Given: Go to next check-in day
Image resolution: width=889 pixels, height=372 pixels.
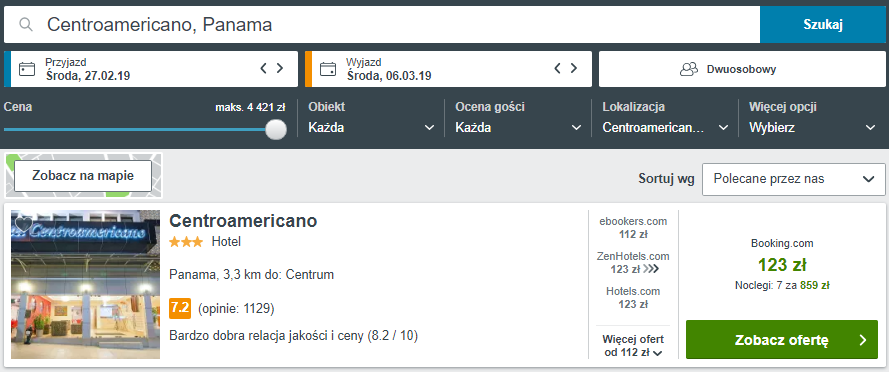Looking at the screenshot, I should (x=280, y=69).
